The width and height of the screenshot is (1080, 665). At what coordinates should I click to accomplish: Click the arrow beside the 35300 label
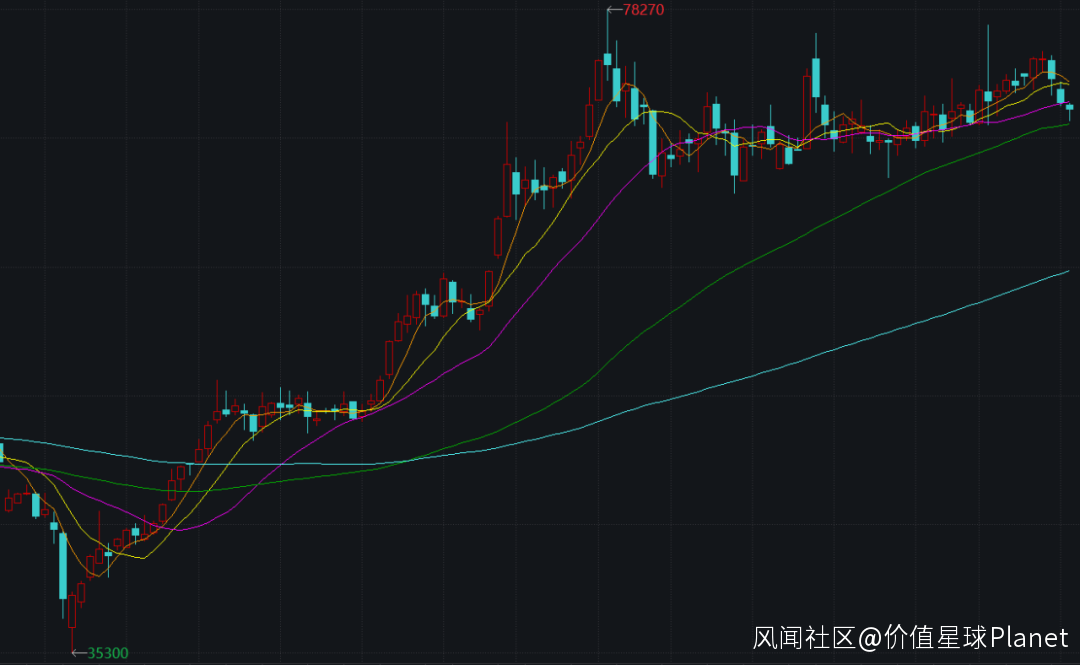point(79,653)
